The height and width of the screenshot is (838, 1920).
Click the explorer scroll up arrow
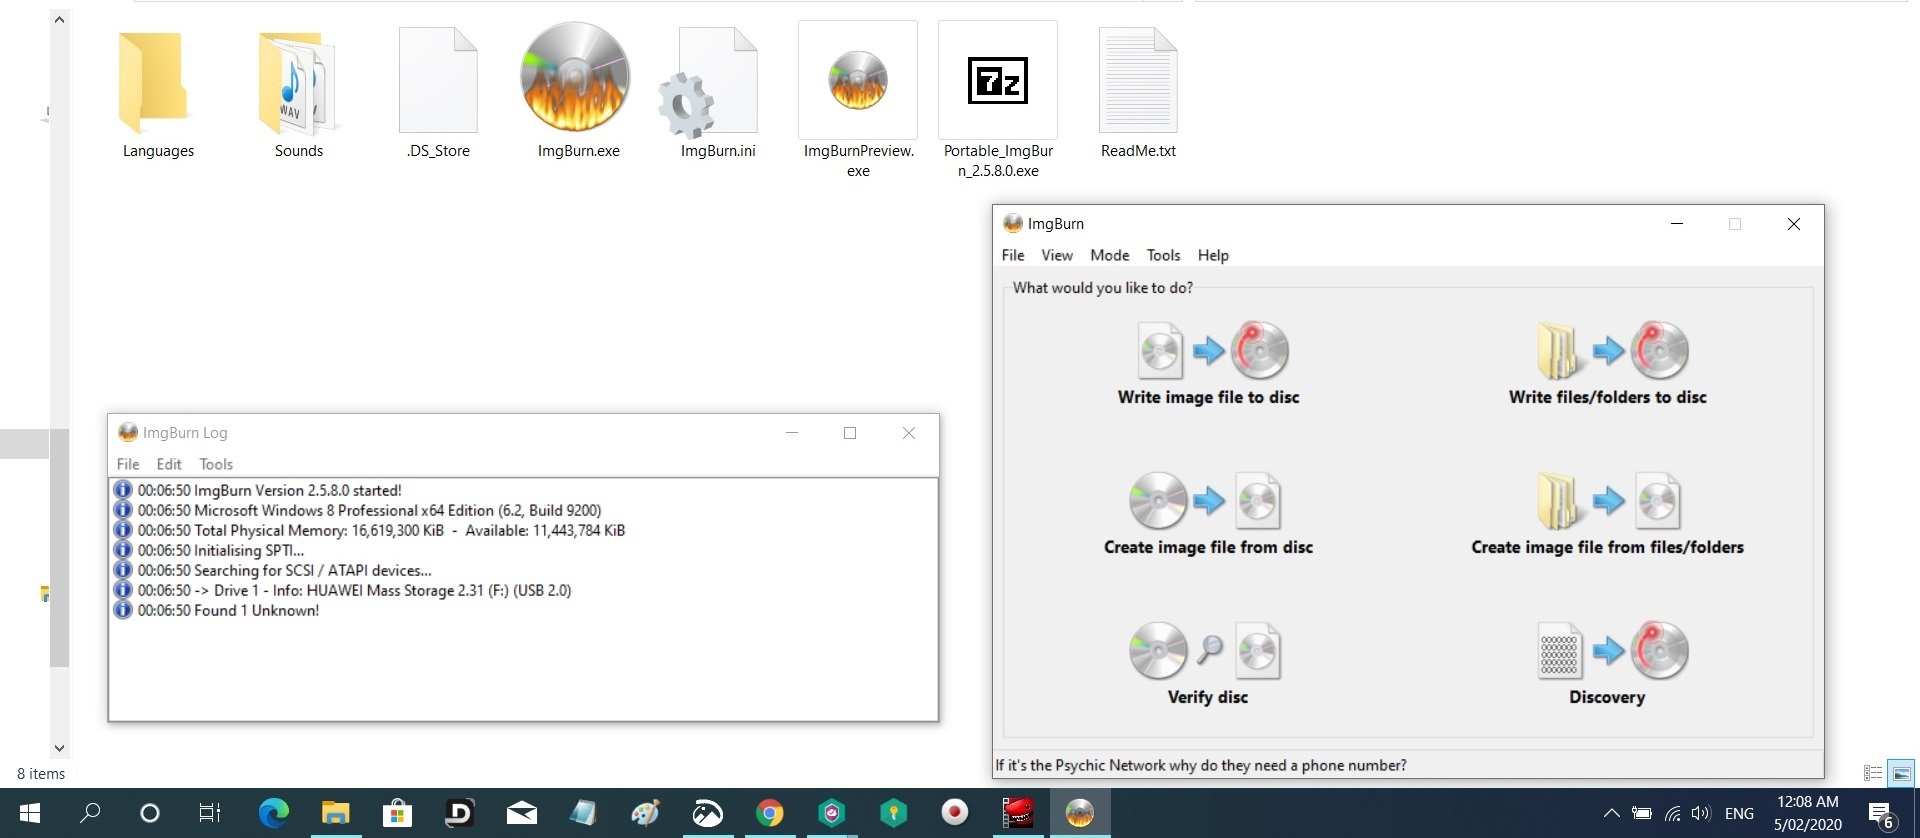[x=59, y=19]
